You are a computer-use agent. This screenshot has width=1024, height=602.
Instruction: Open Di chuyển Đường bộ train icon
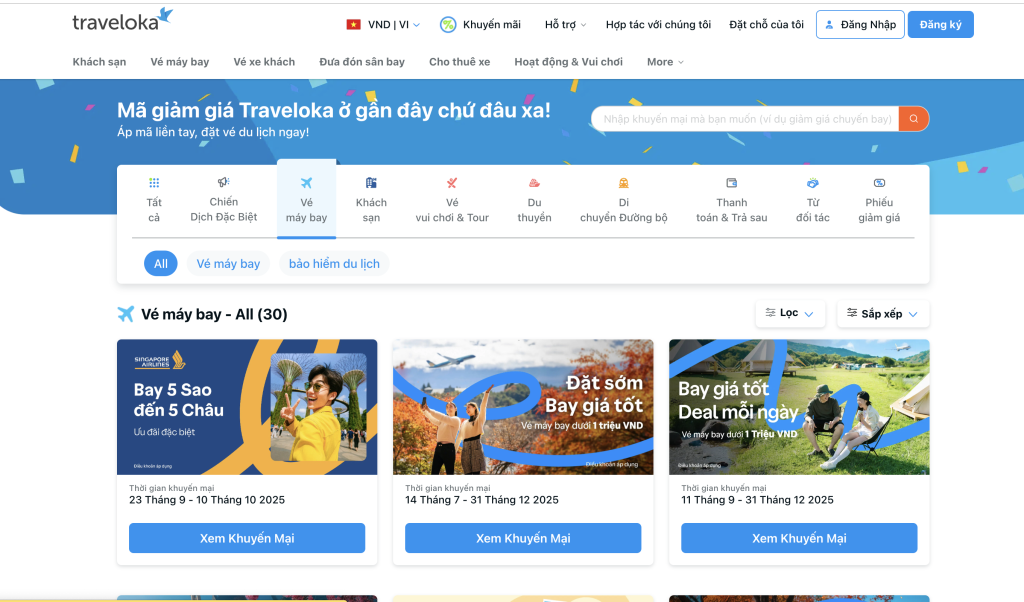pos(624,183)
